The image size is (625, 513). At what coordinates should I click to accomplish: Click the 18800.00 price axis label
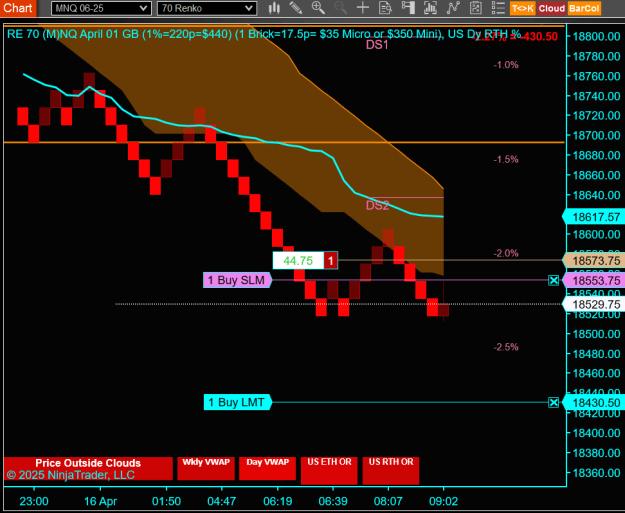point(596,37)
